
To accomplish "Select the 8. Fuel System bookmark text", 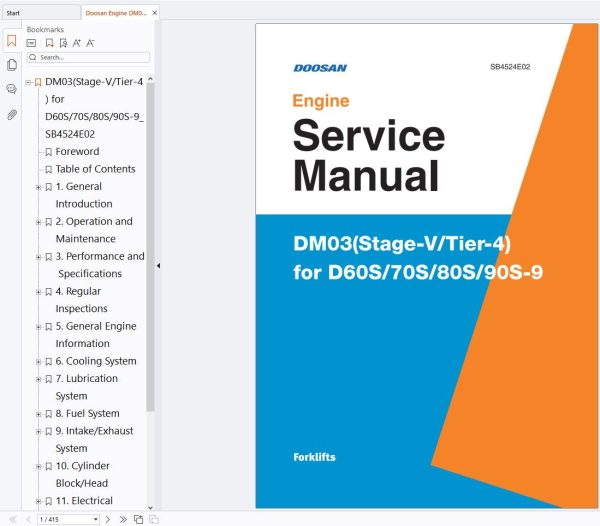I will [x=87, y=414].
